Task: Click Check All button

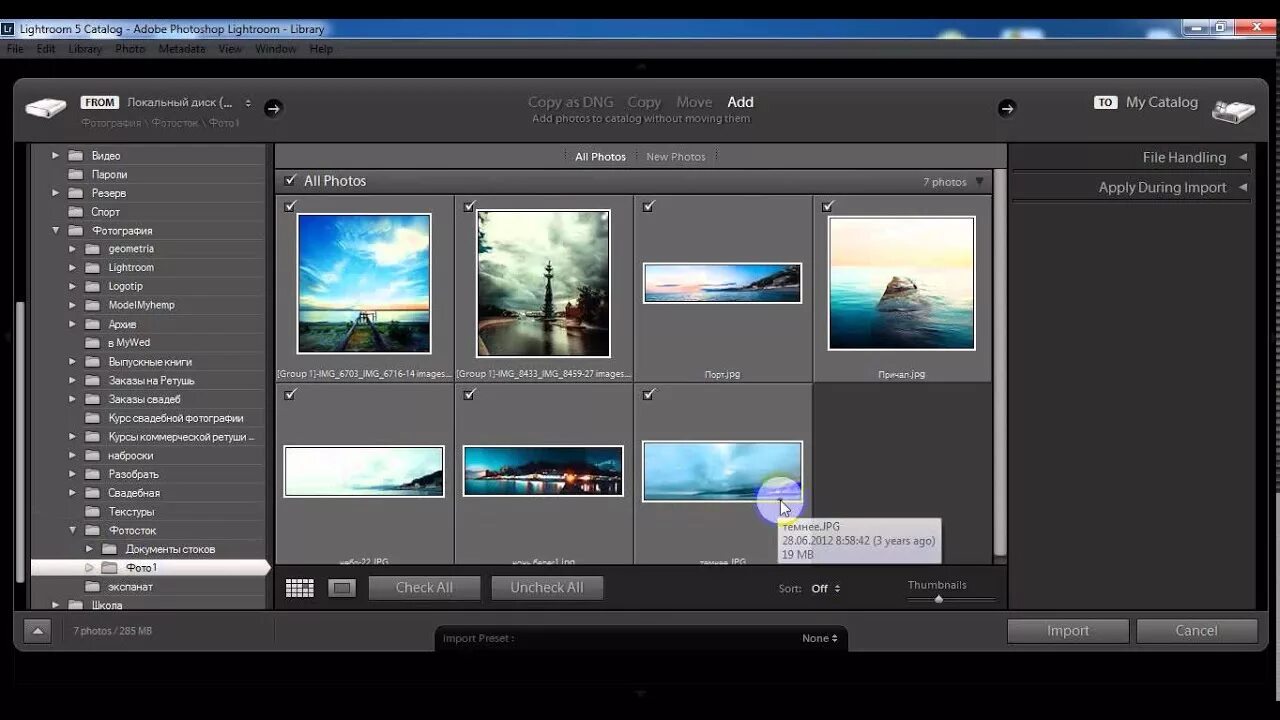Action: click(x=424, y=588)
